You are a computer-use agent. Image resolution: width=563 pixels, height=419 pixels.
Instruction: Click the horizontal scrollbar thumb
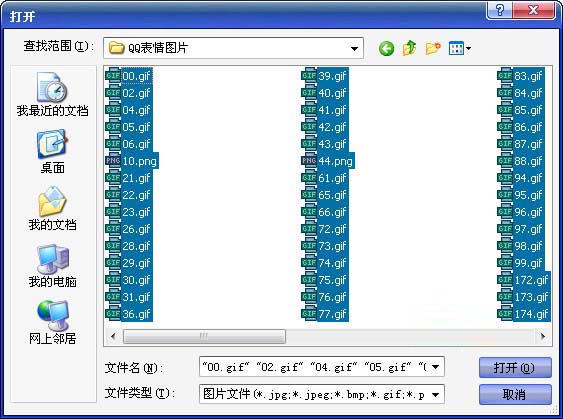204,336
